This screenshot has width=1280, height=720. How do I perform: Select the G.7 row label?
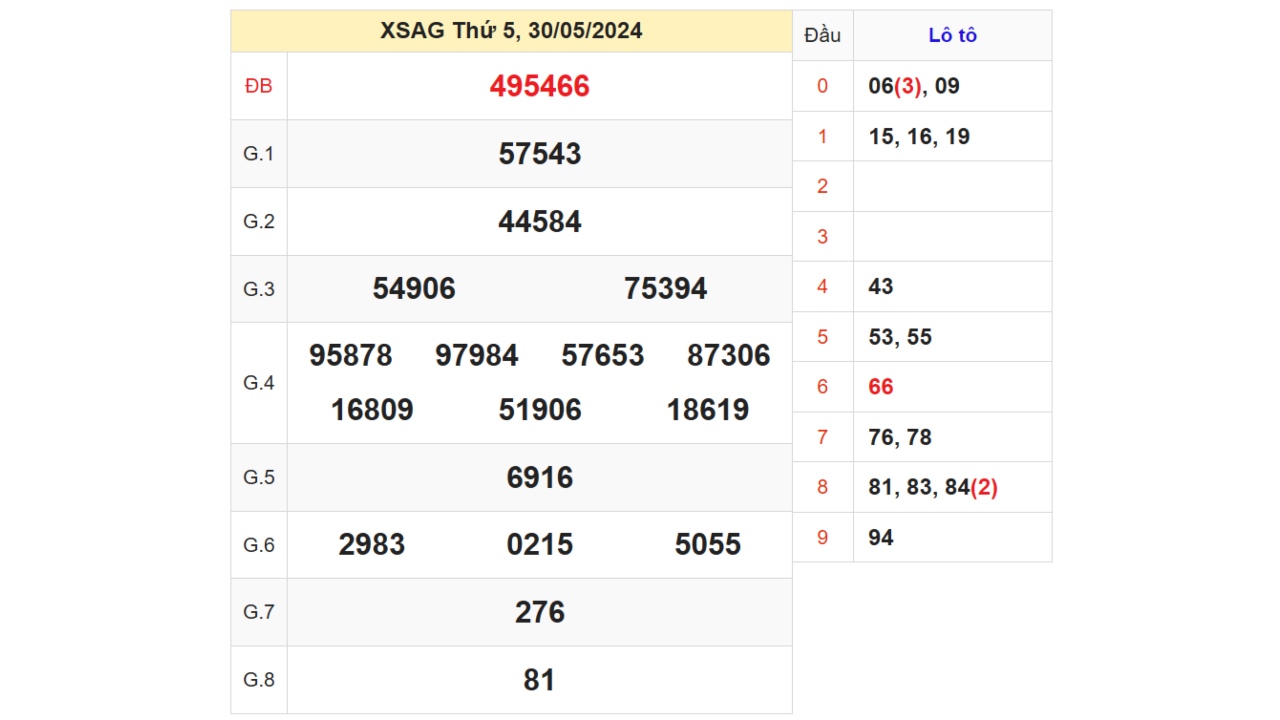click(x=258, y=612)
